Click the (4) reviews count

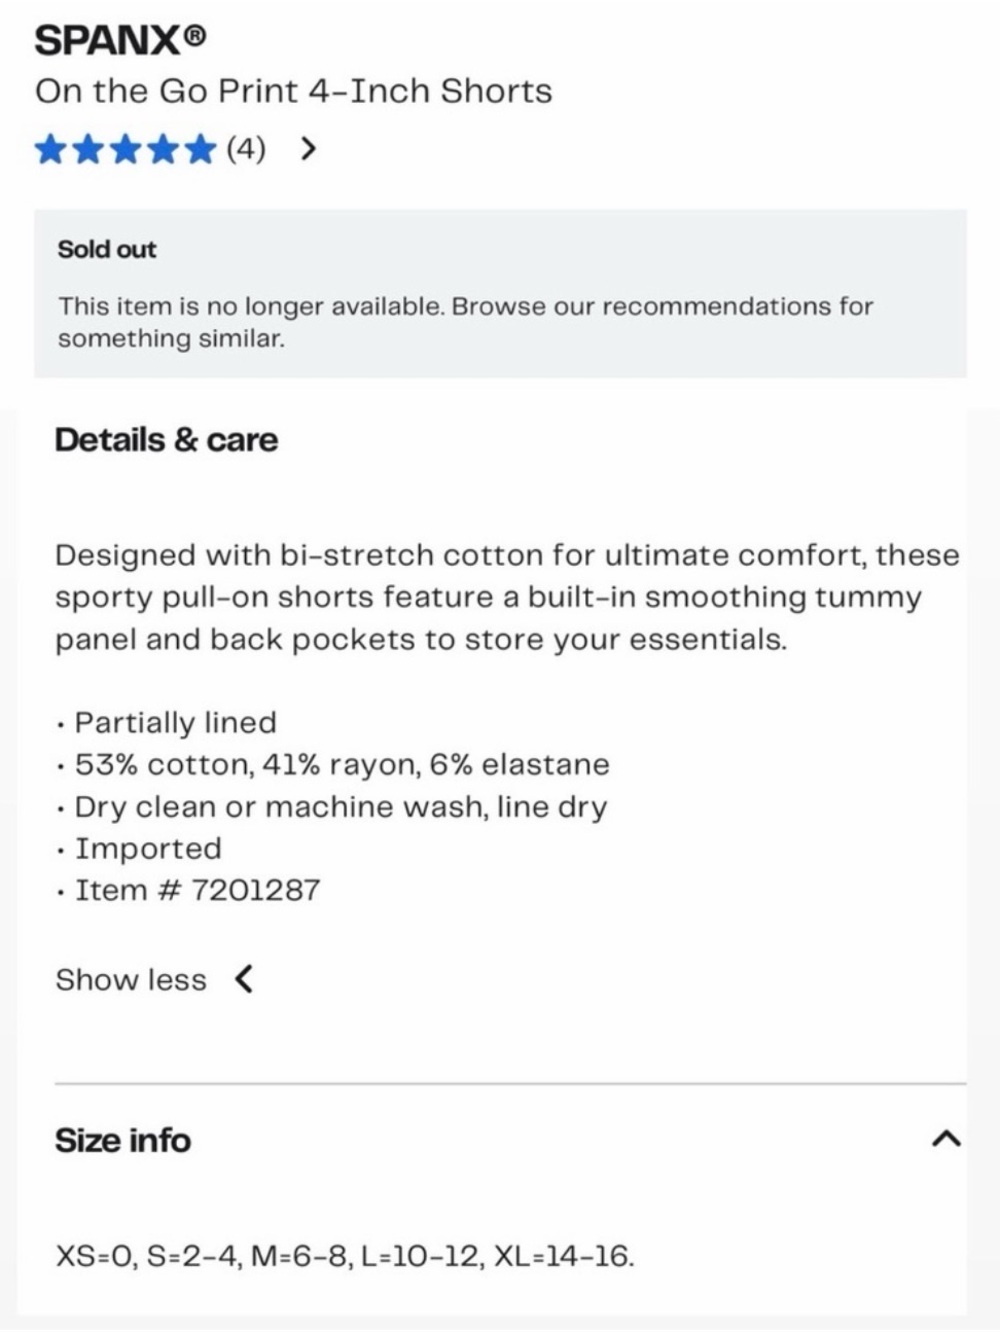[x=246, y=149]
